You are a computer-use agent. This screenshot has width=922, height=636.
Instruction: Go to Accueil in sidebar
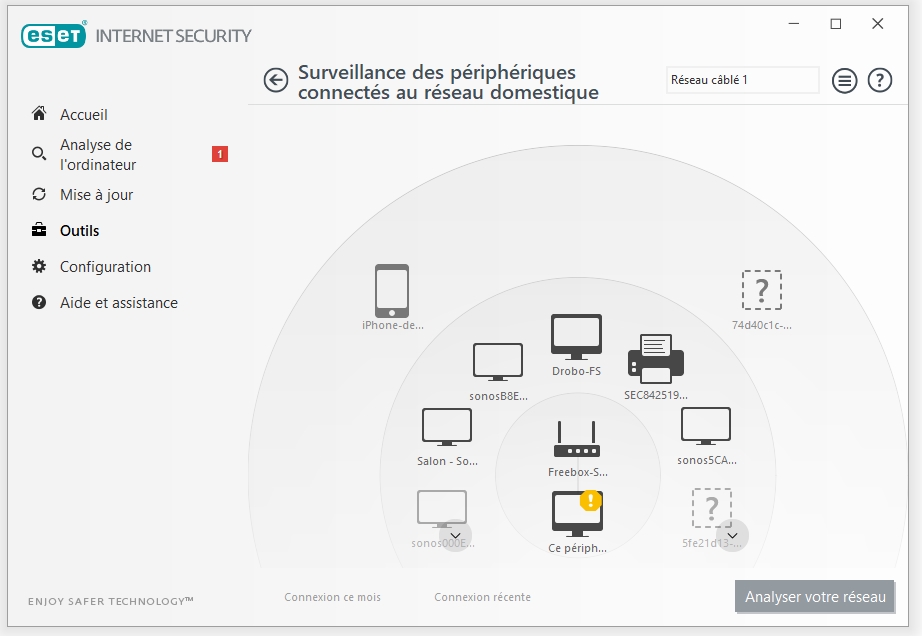(x=83, y=115)
